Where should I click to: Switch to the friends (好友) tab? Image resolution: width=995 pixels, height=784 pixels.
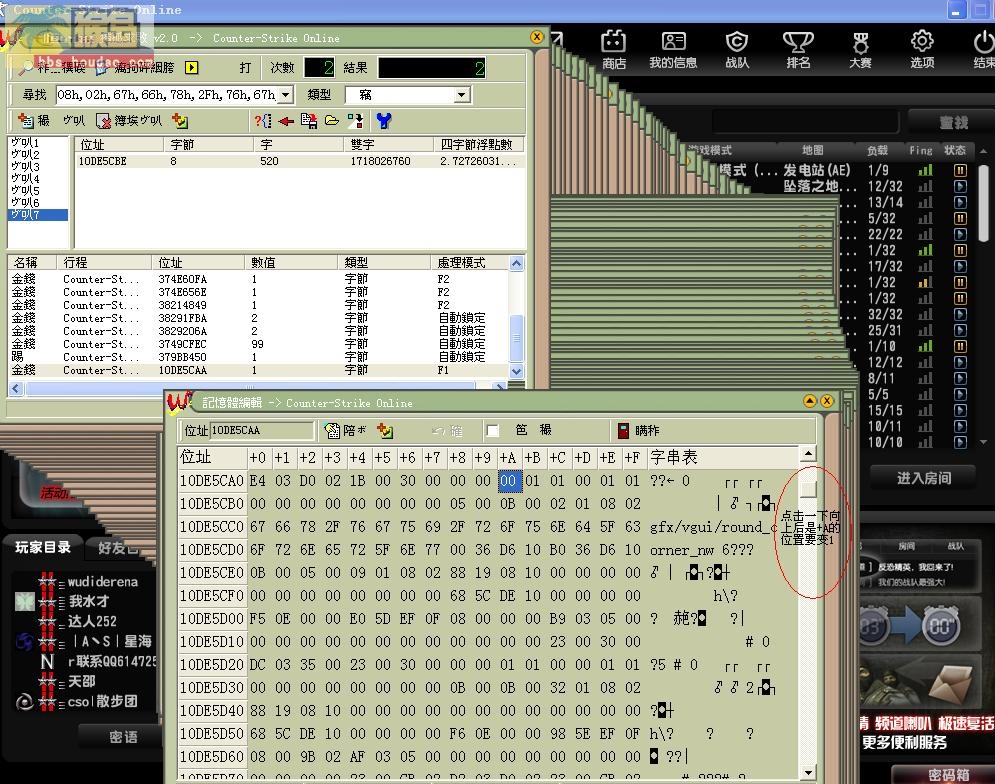point(119,548)
